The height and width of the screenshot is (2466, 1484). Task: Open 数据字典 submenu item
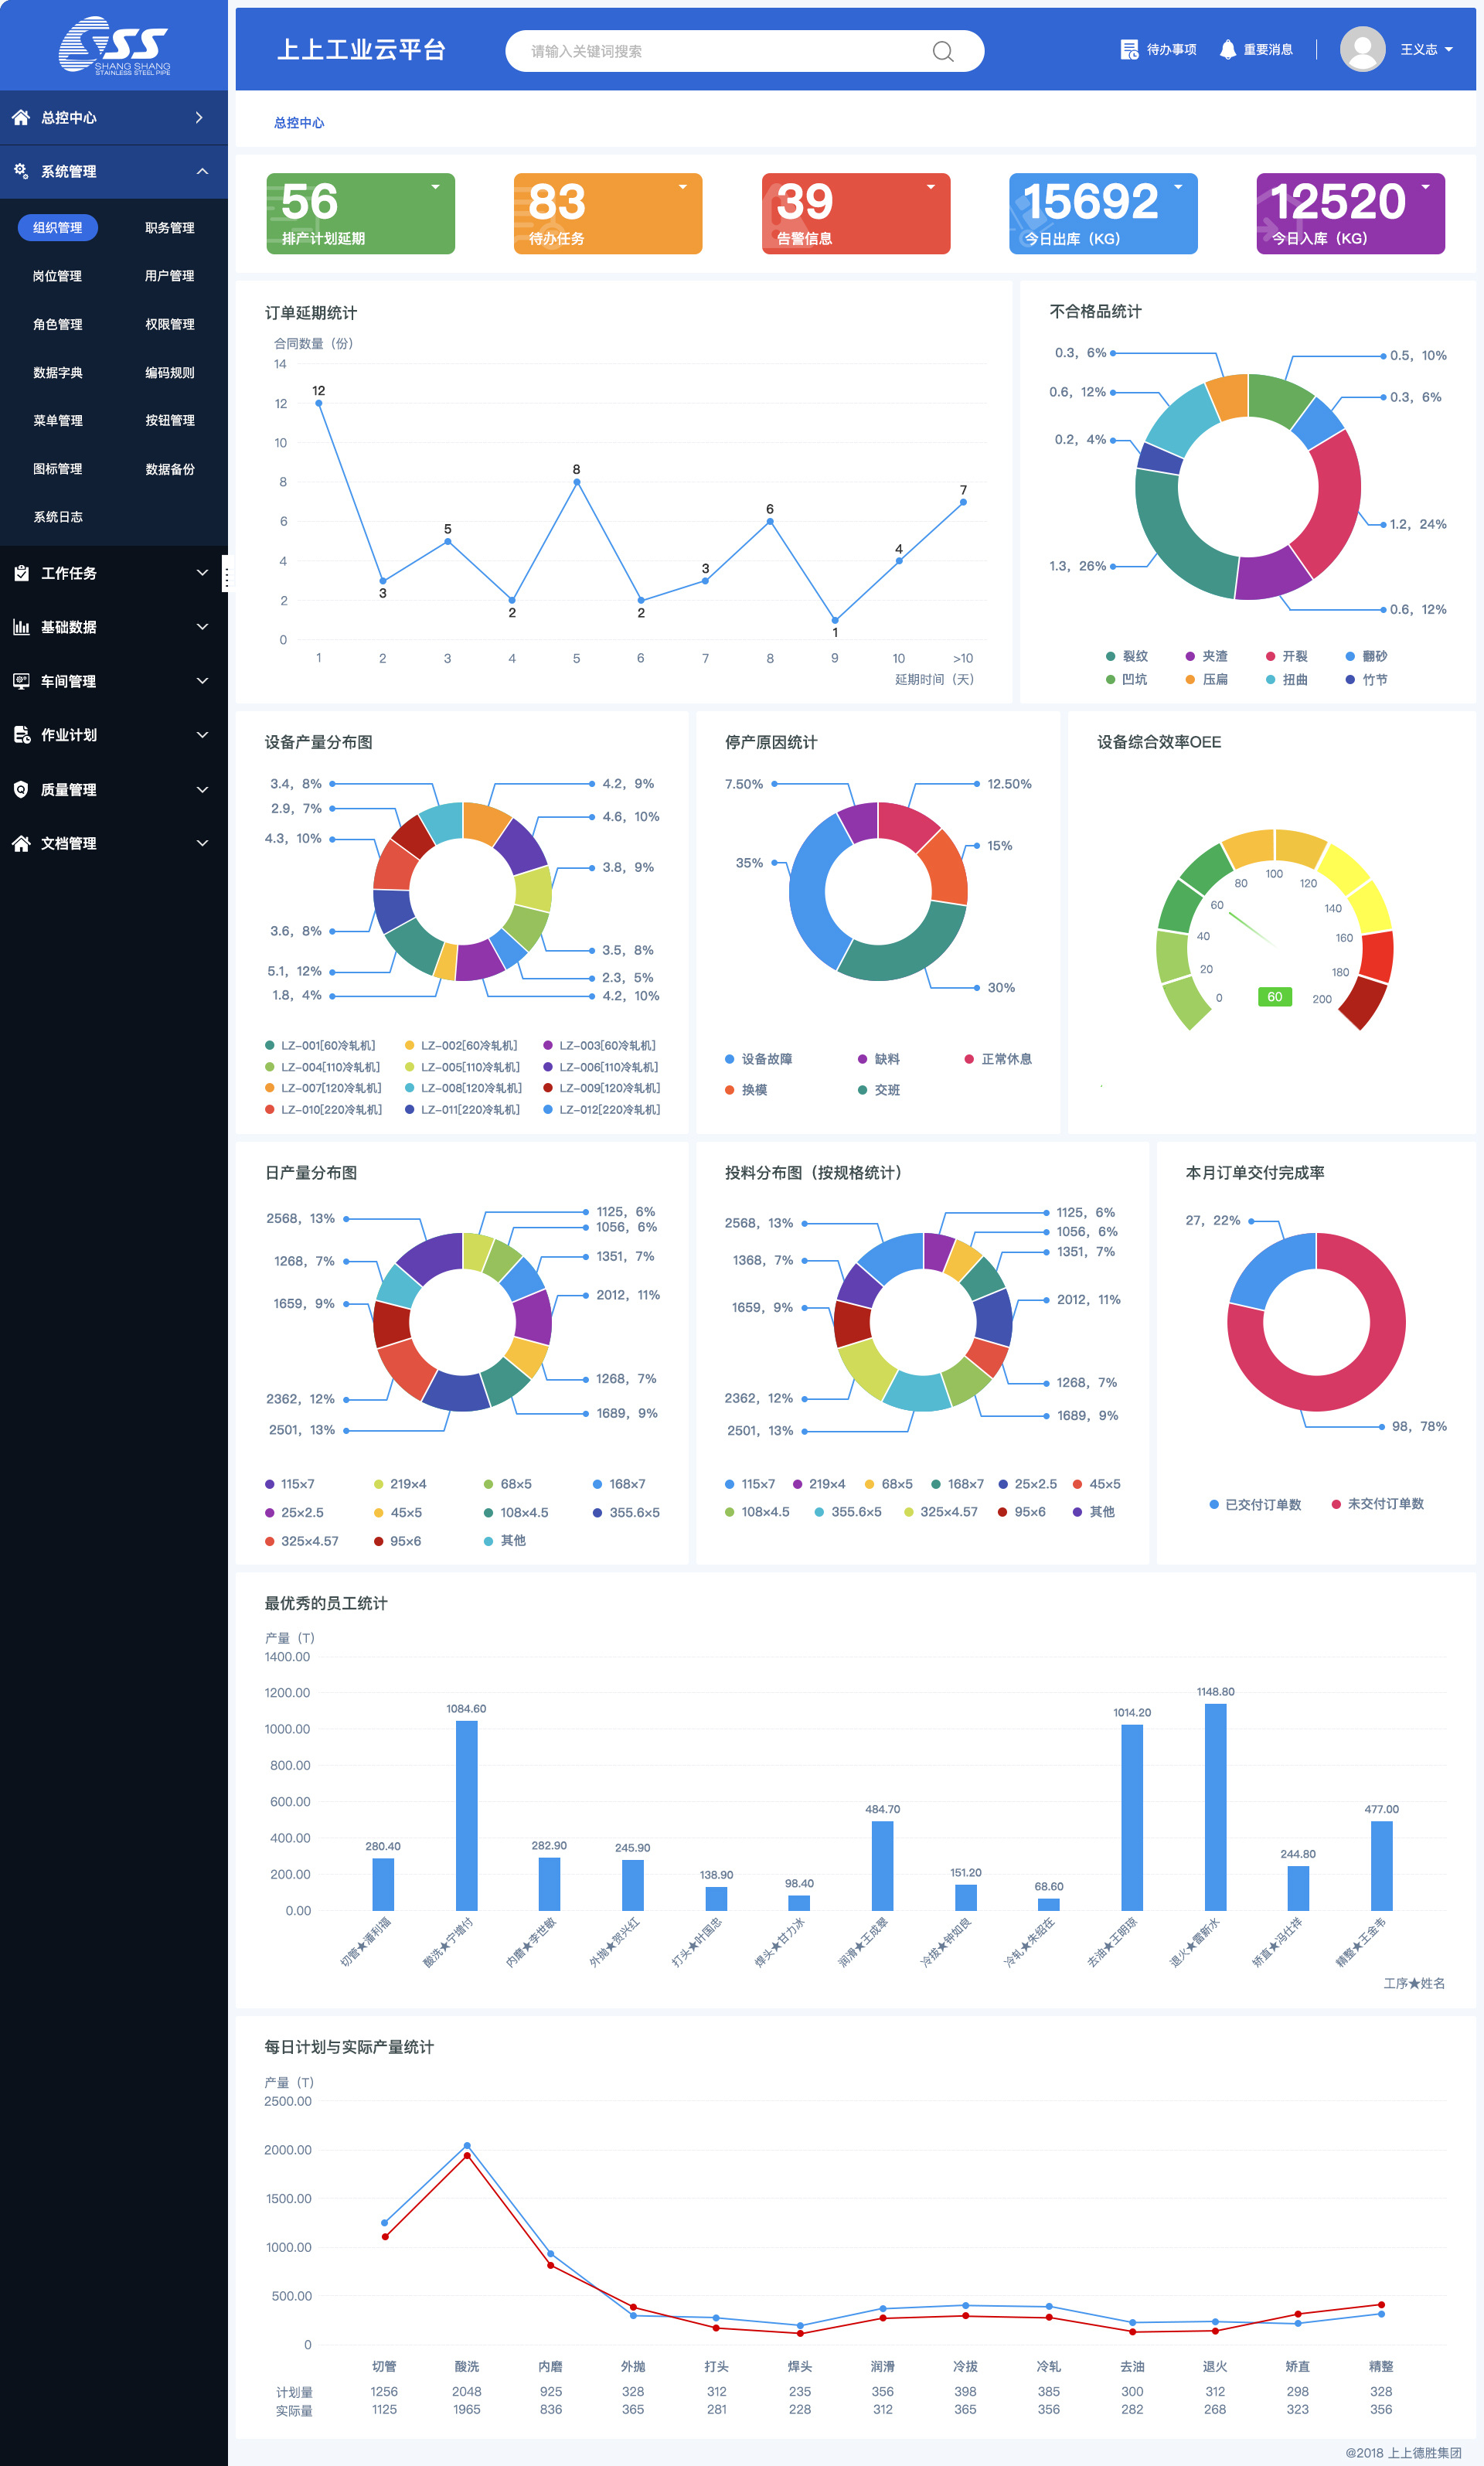[x=57, y=372]
